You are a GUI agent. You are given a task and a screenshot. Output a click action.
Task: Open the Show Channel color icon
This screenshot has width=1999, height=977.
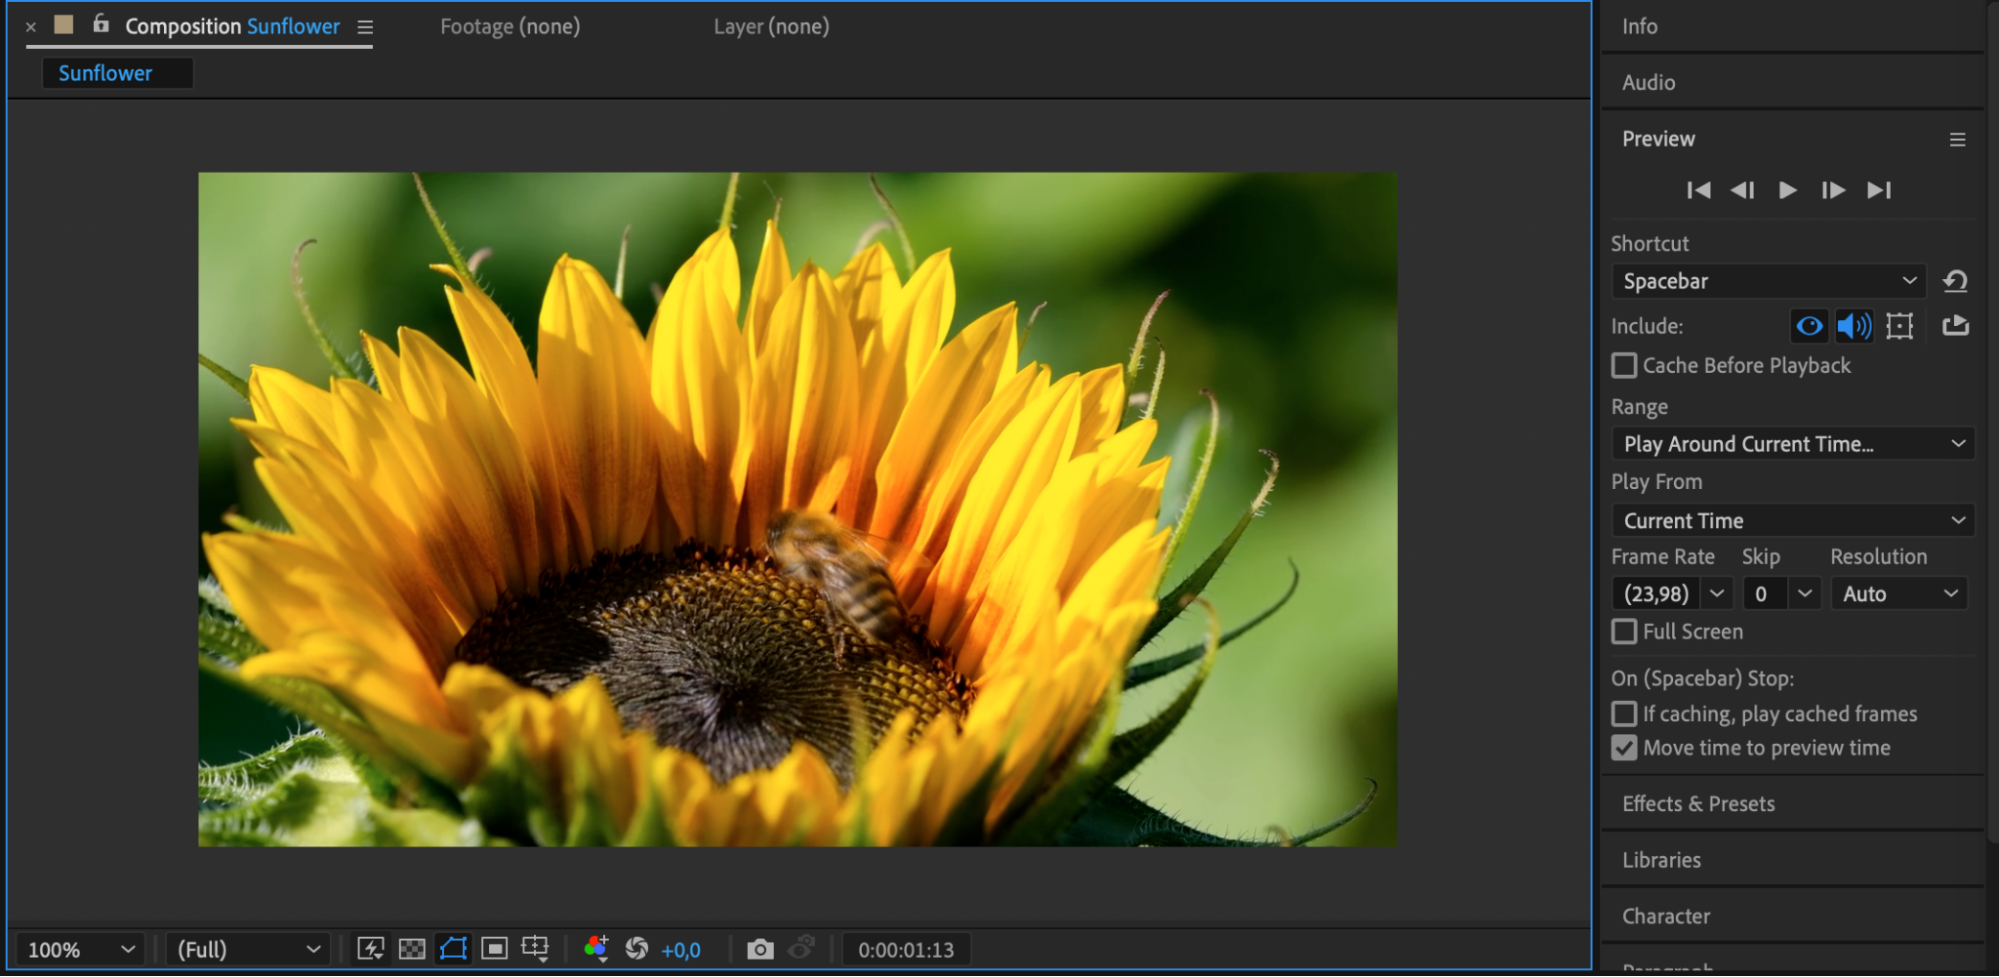(x=596, y=949)
